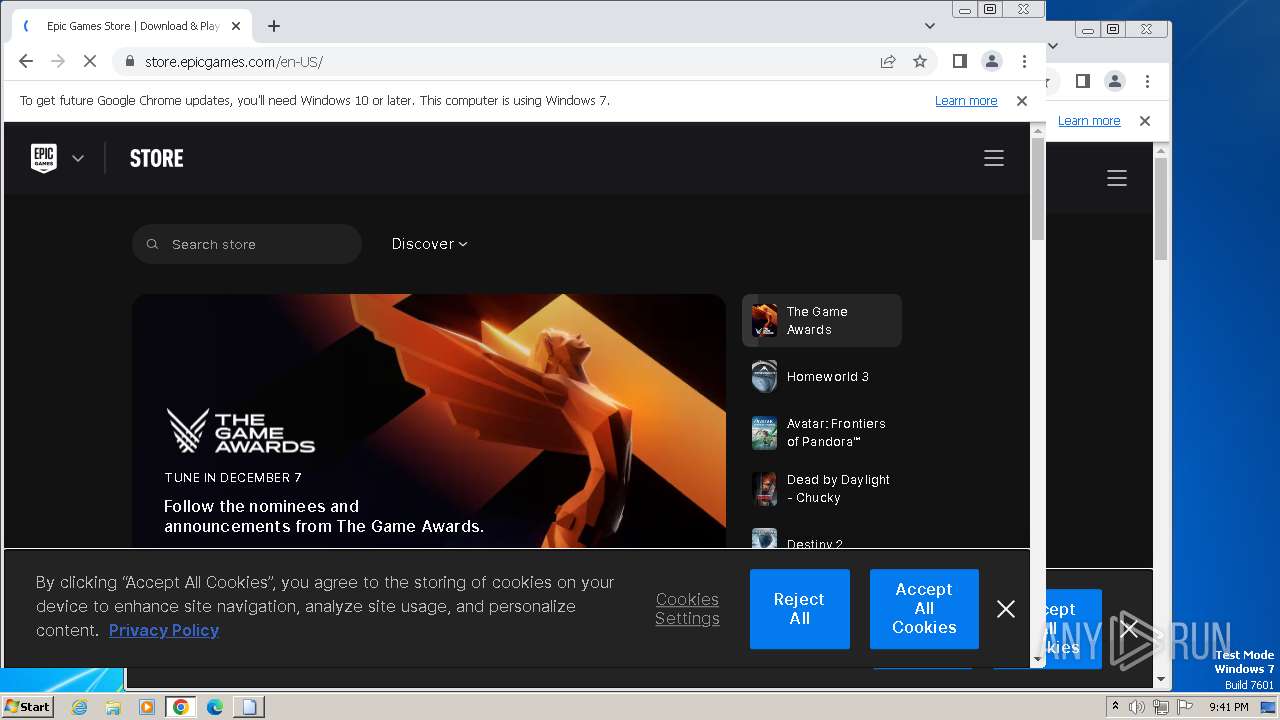View site info lock icon
Viewport: 1280px width, 720px height.
coord(129,61)
